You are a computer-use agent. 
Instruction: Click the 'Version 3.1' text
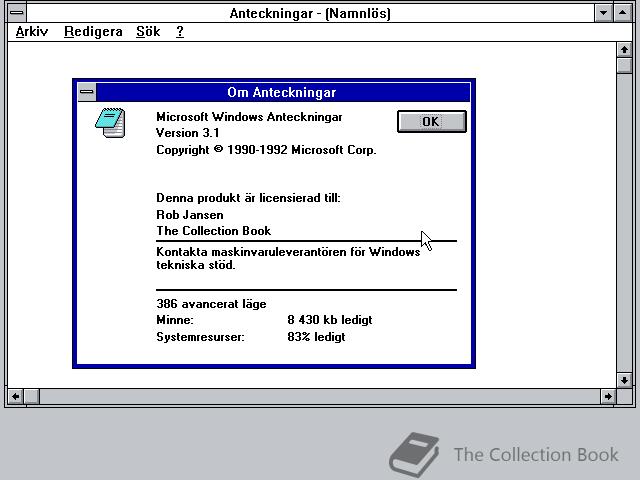coord(188,133)
